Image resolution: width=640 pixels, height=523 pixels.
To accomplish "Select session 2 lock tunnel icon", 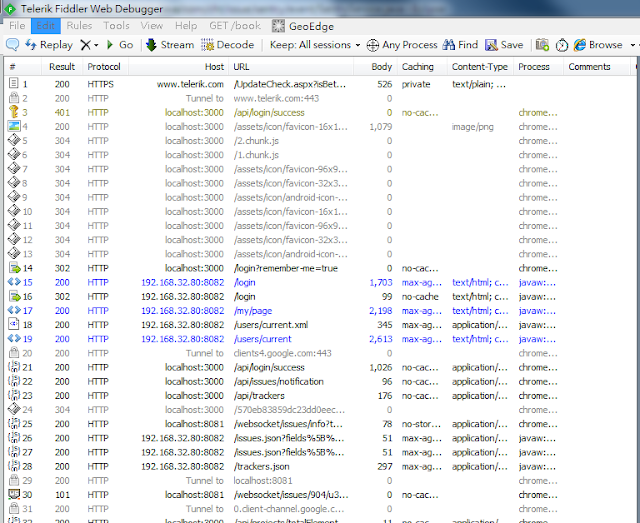I will 14,98.
